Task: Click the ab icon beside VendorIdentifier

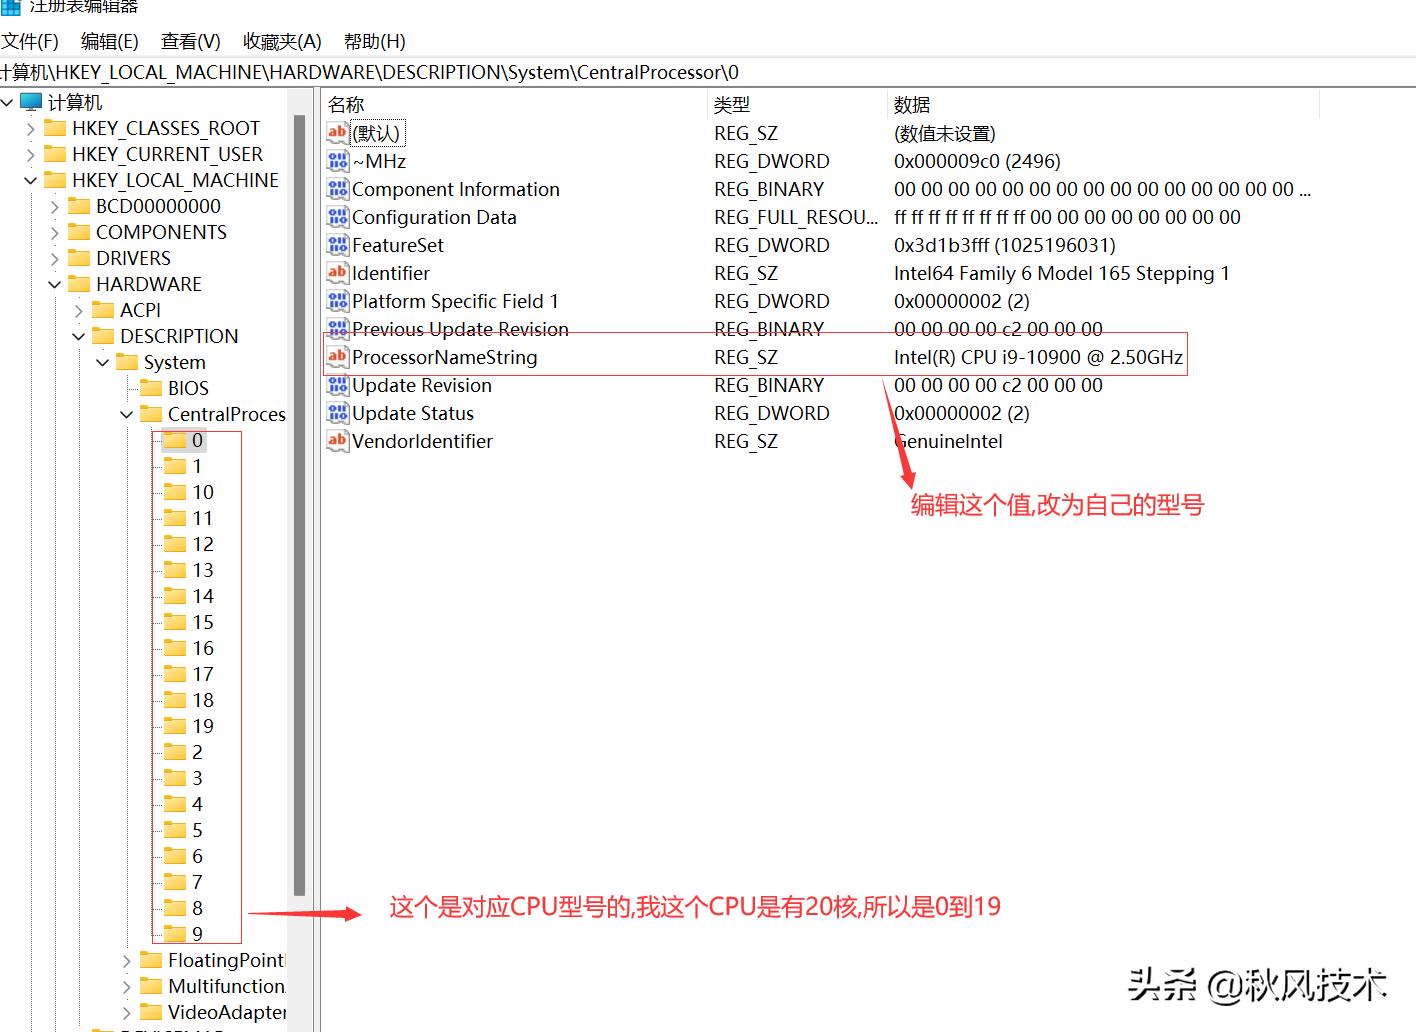Action: click(337, 440)
